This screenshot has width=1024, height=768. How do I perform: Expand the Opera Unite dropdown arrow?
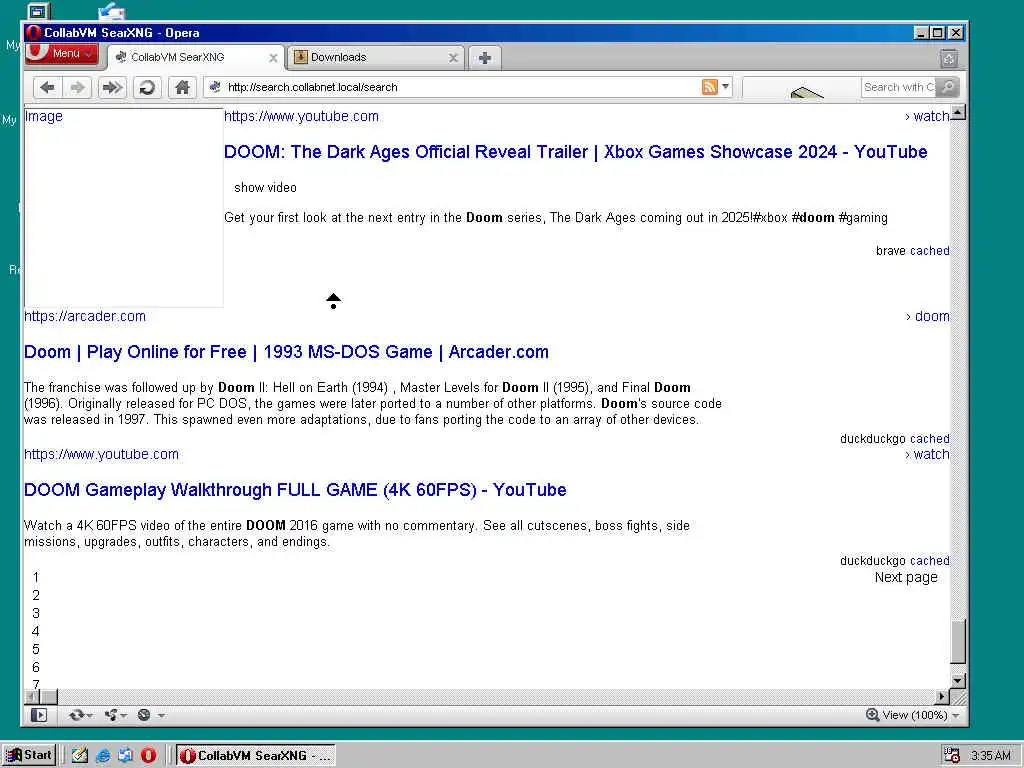[124, 716]
